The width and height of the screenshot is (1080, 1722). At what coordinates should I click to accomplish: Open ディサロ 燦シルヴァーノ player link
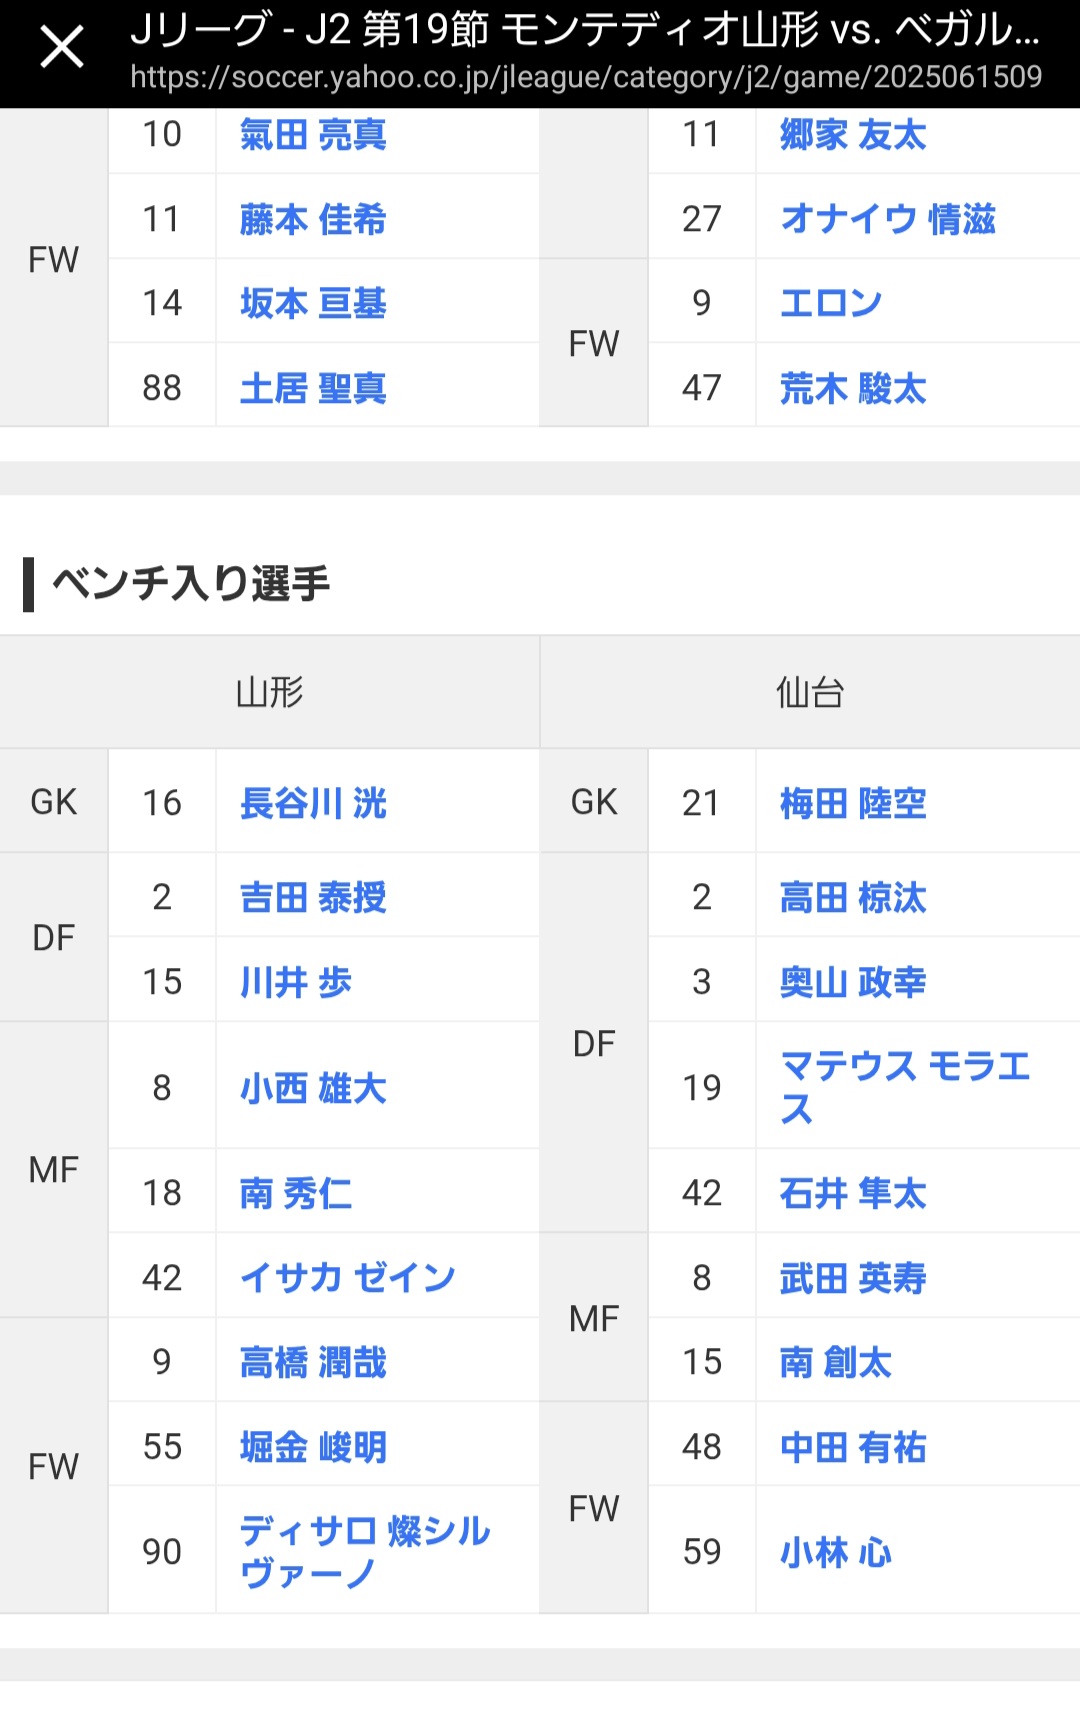[x=365, y=1551]
